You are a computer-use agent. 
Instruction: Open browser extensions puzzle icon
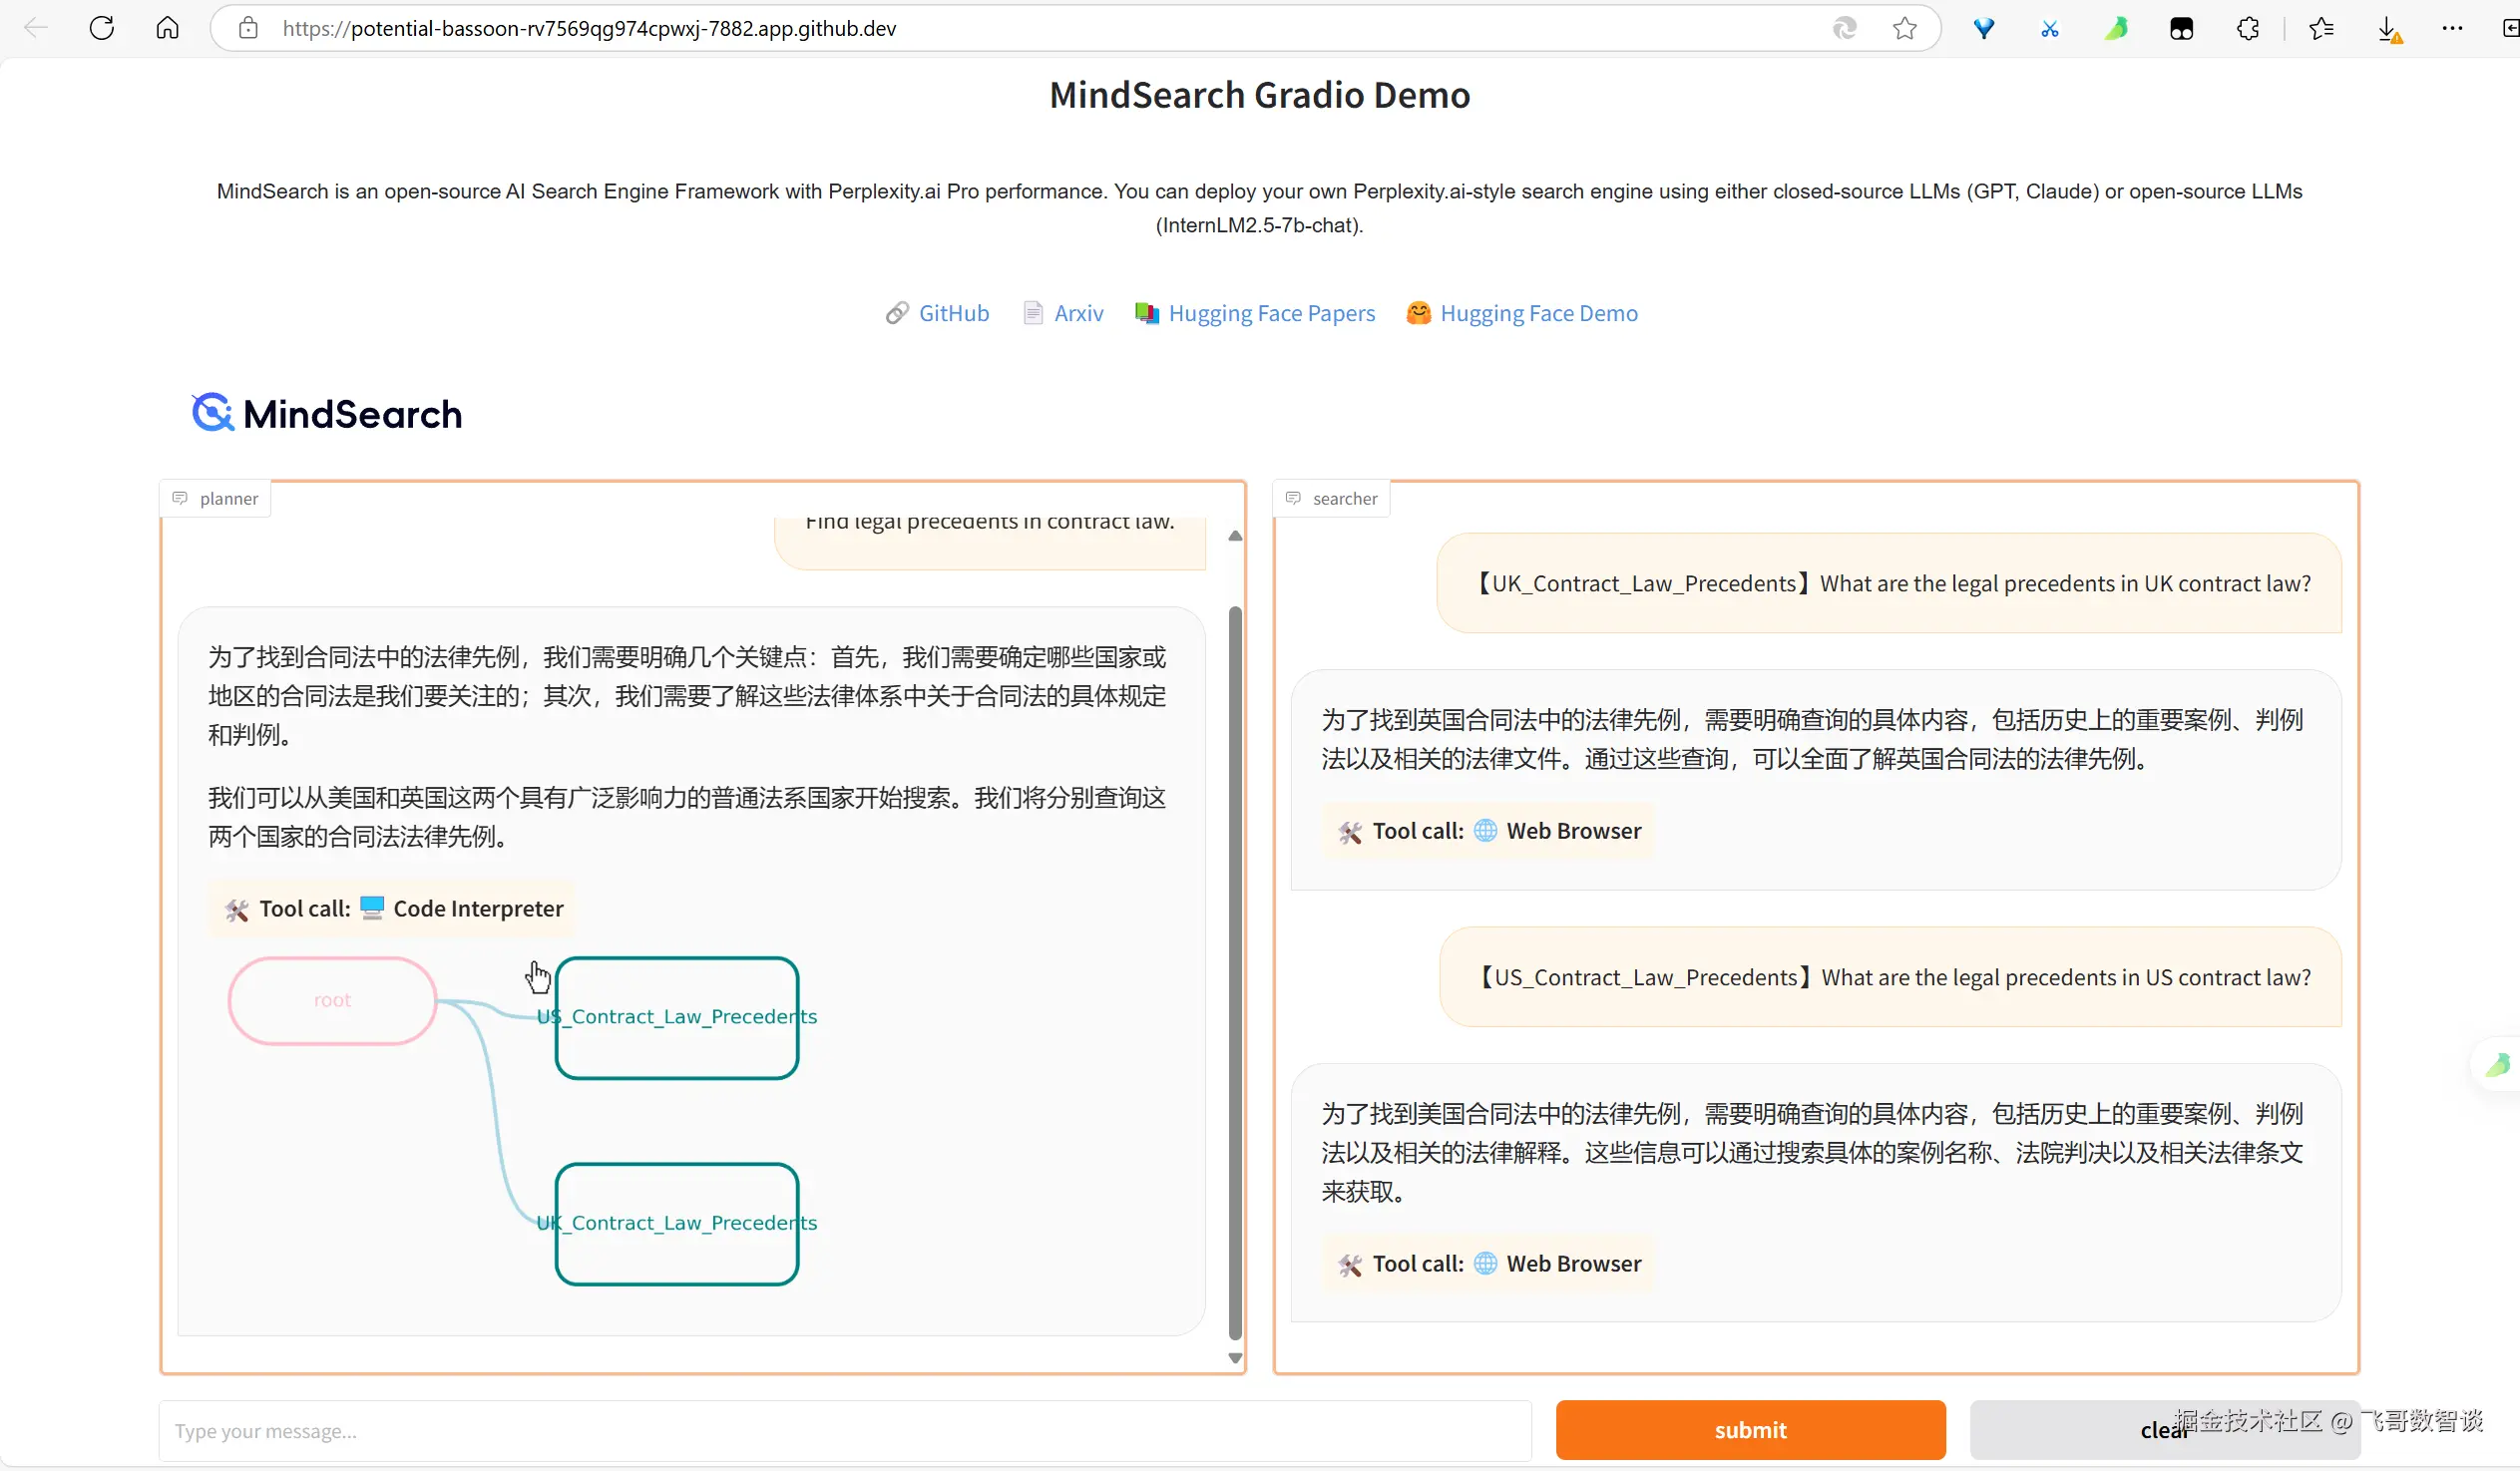2248,28
